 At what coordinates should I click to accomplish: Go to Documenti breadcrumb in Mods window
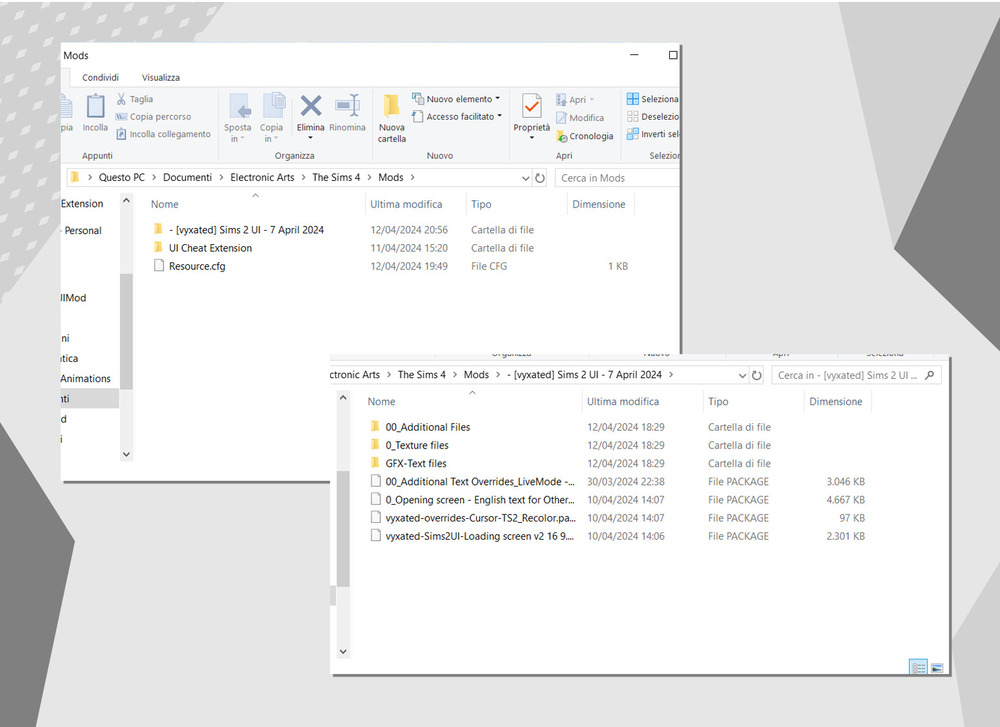pyautogui.click(x=188, y=177)
